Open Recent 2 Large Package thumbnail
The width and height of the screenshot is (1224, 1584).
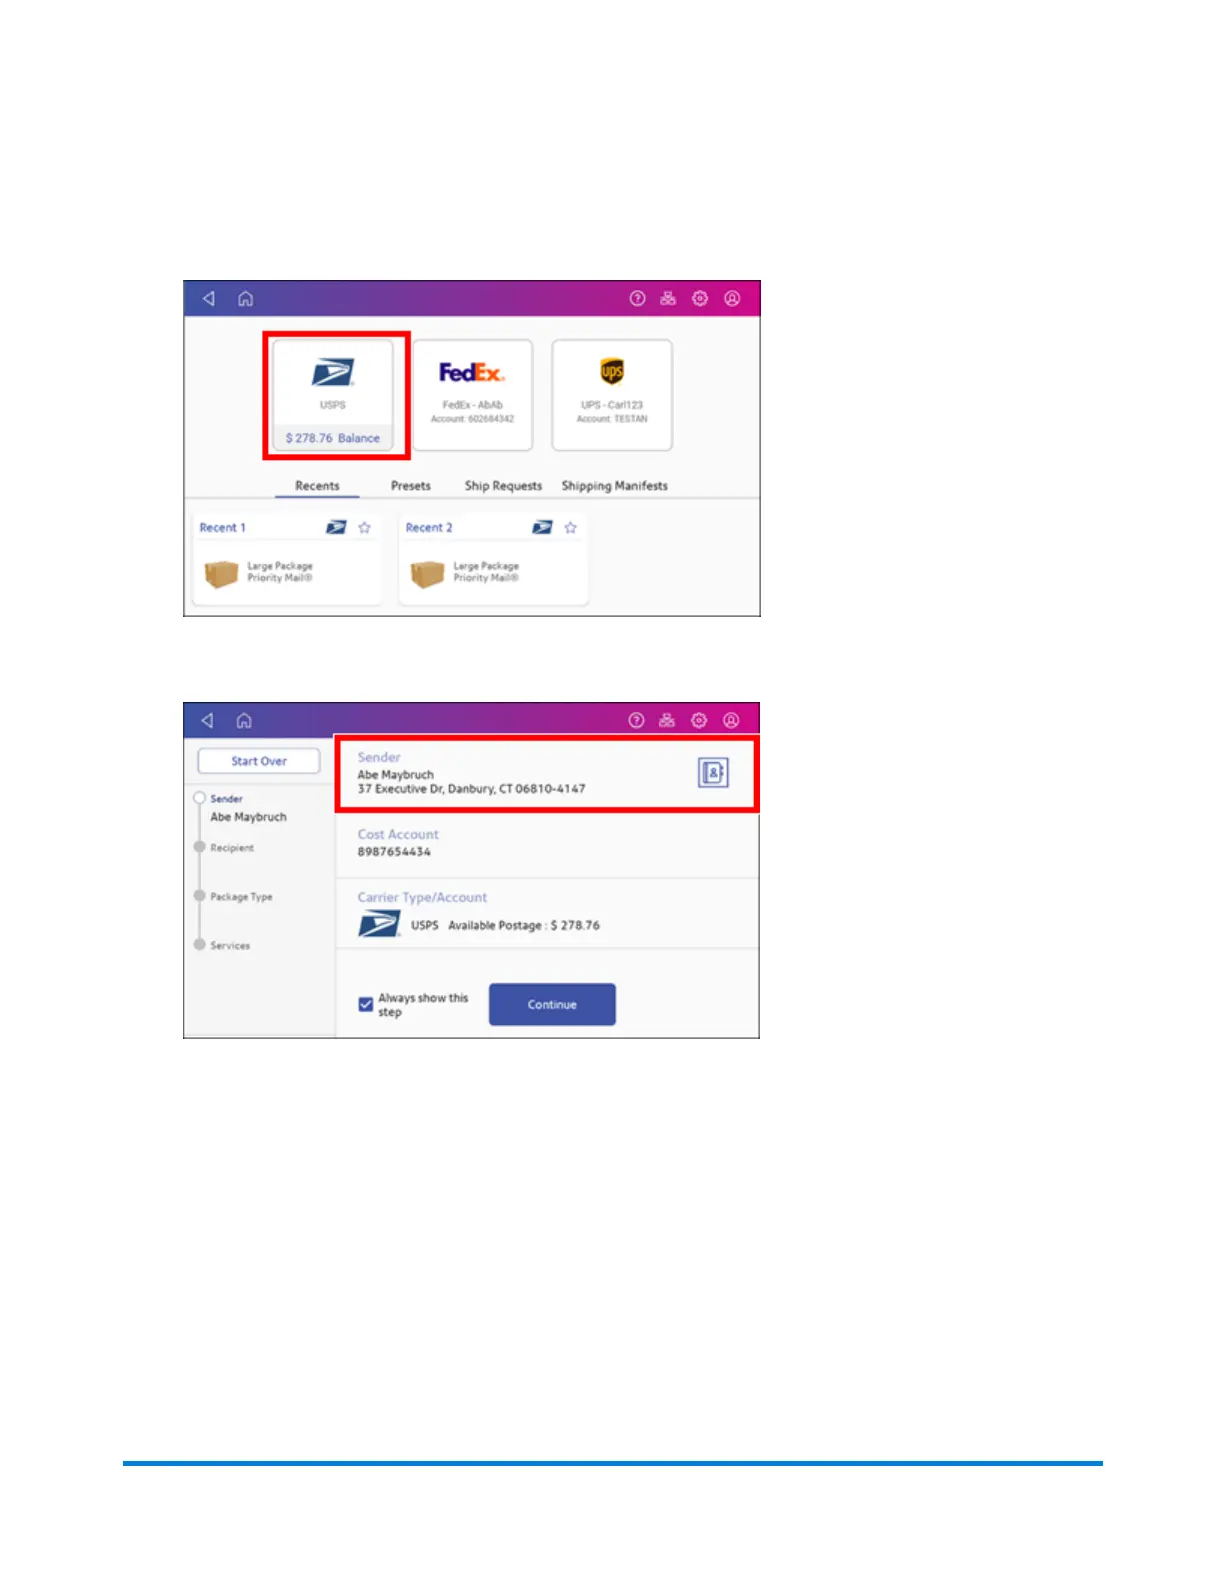428,574
